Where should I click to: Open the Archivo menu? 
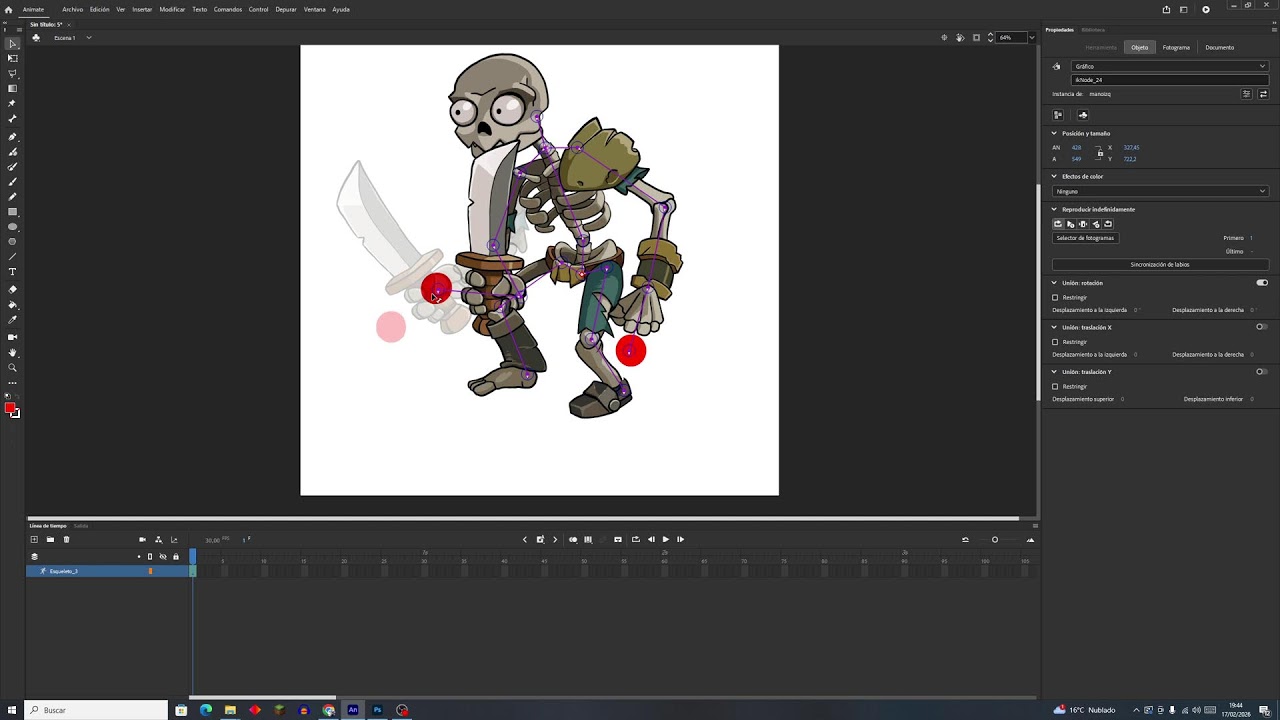pyautogui.click(x=72, y=9)
